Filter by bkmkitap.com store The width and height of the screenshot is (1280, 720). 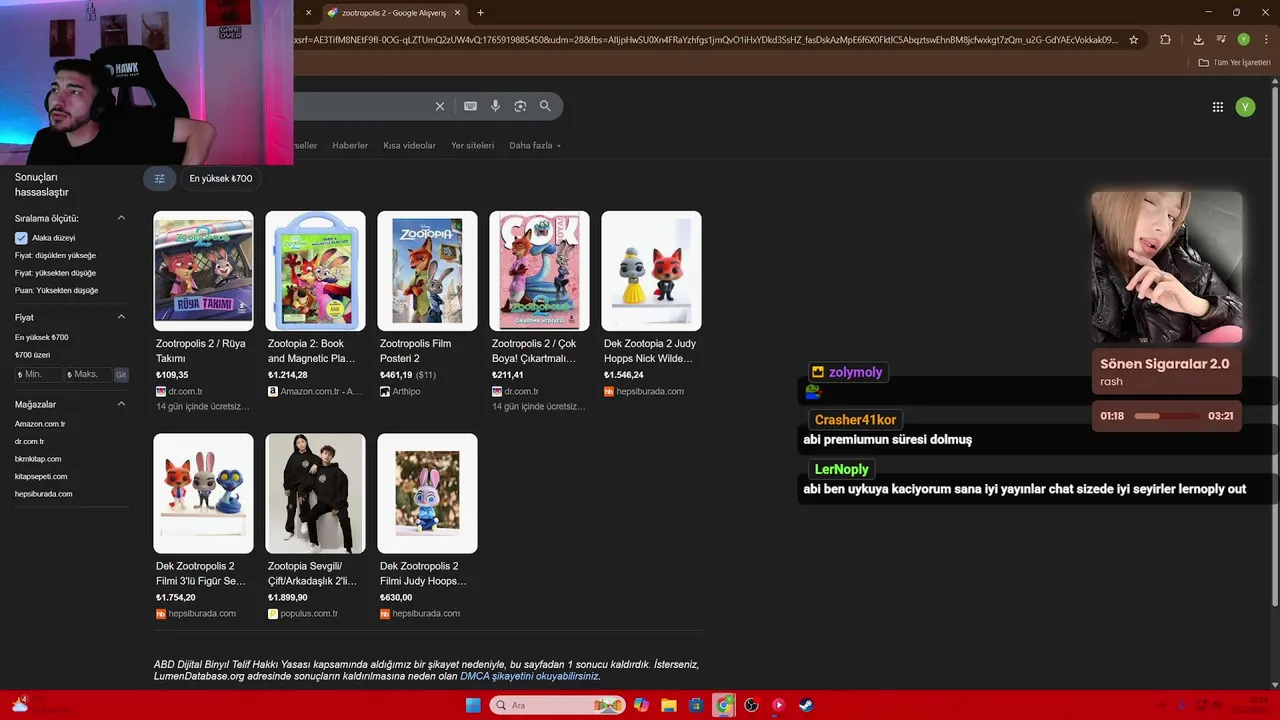38,459
